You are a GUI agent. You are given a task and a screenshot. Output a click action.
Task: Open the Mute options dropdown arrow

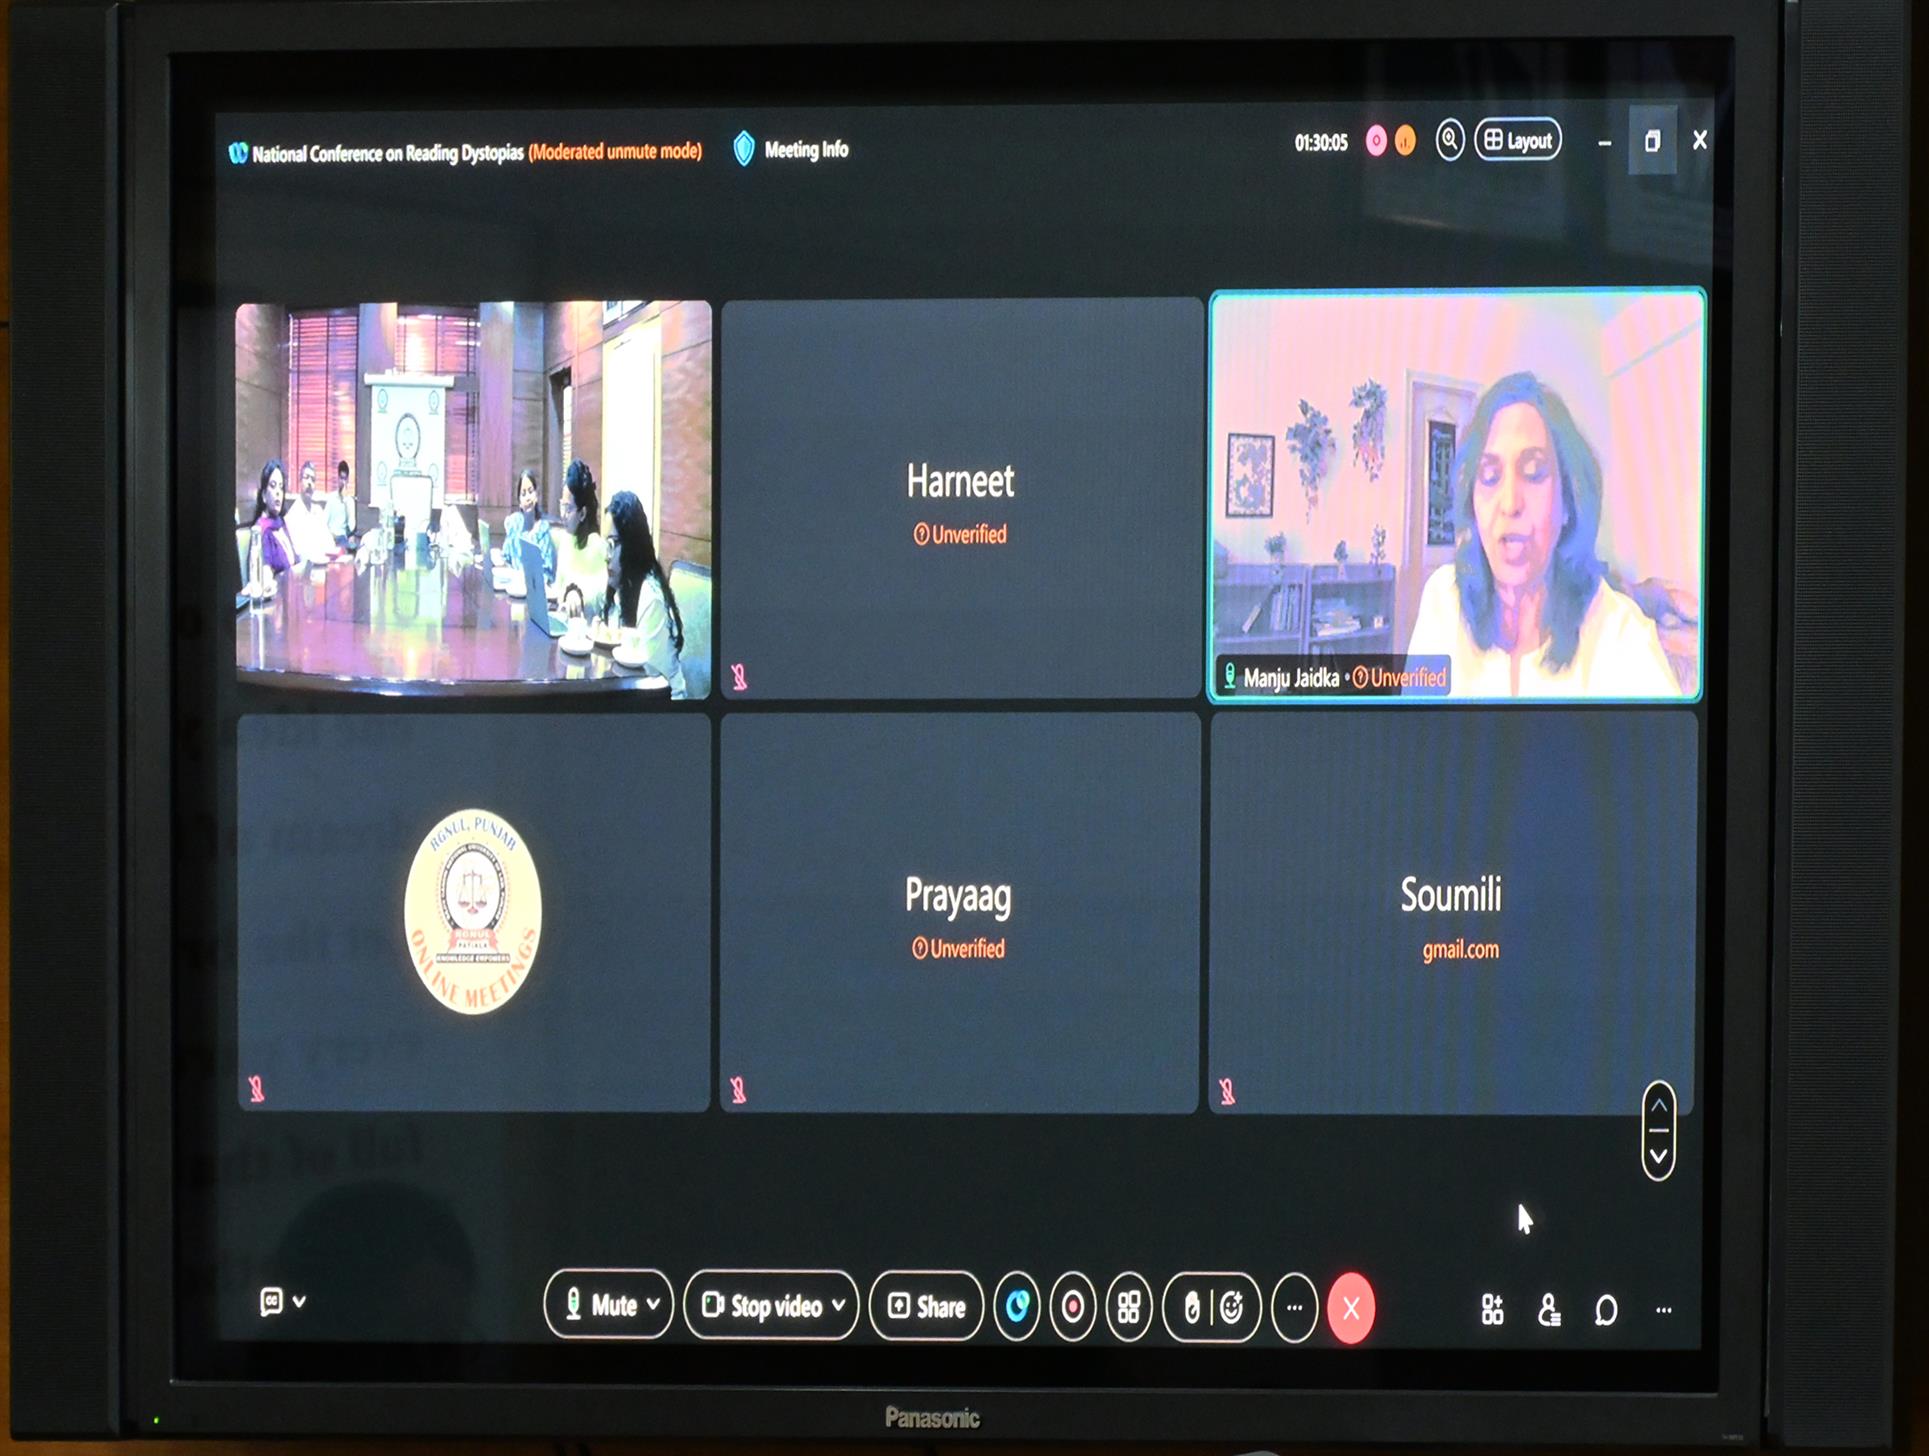pos(653,1304)
